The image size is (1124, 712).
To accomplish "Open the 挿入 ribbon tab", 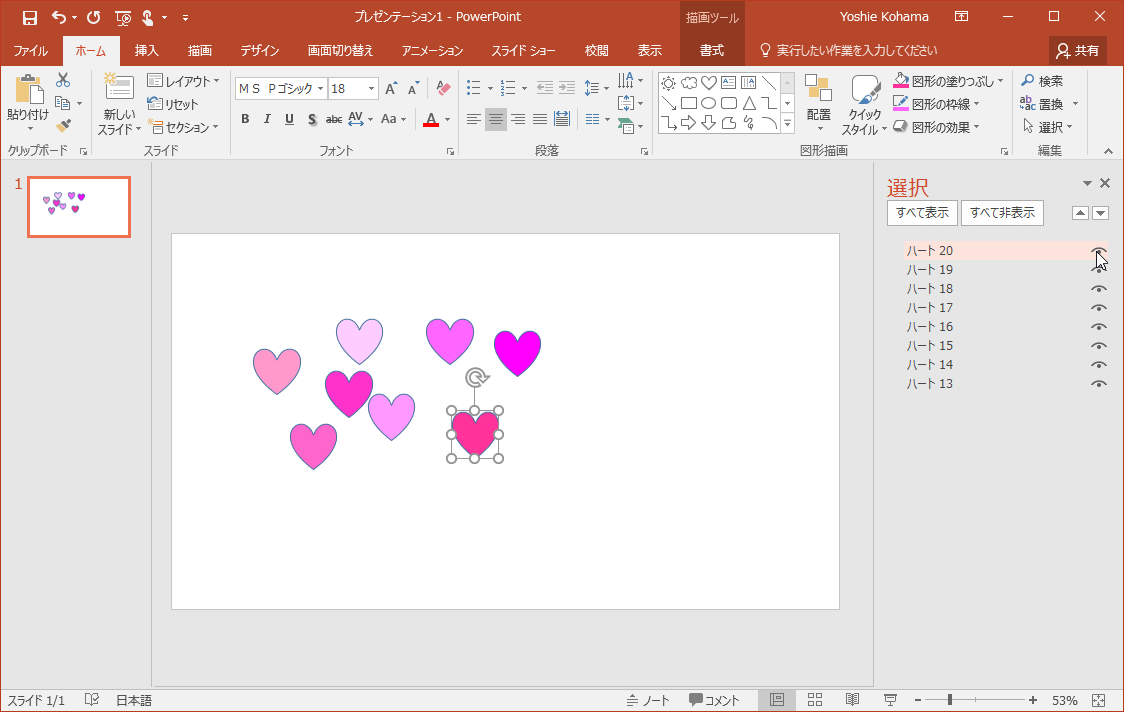I will pyautogui.click(x=147, y=50).
